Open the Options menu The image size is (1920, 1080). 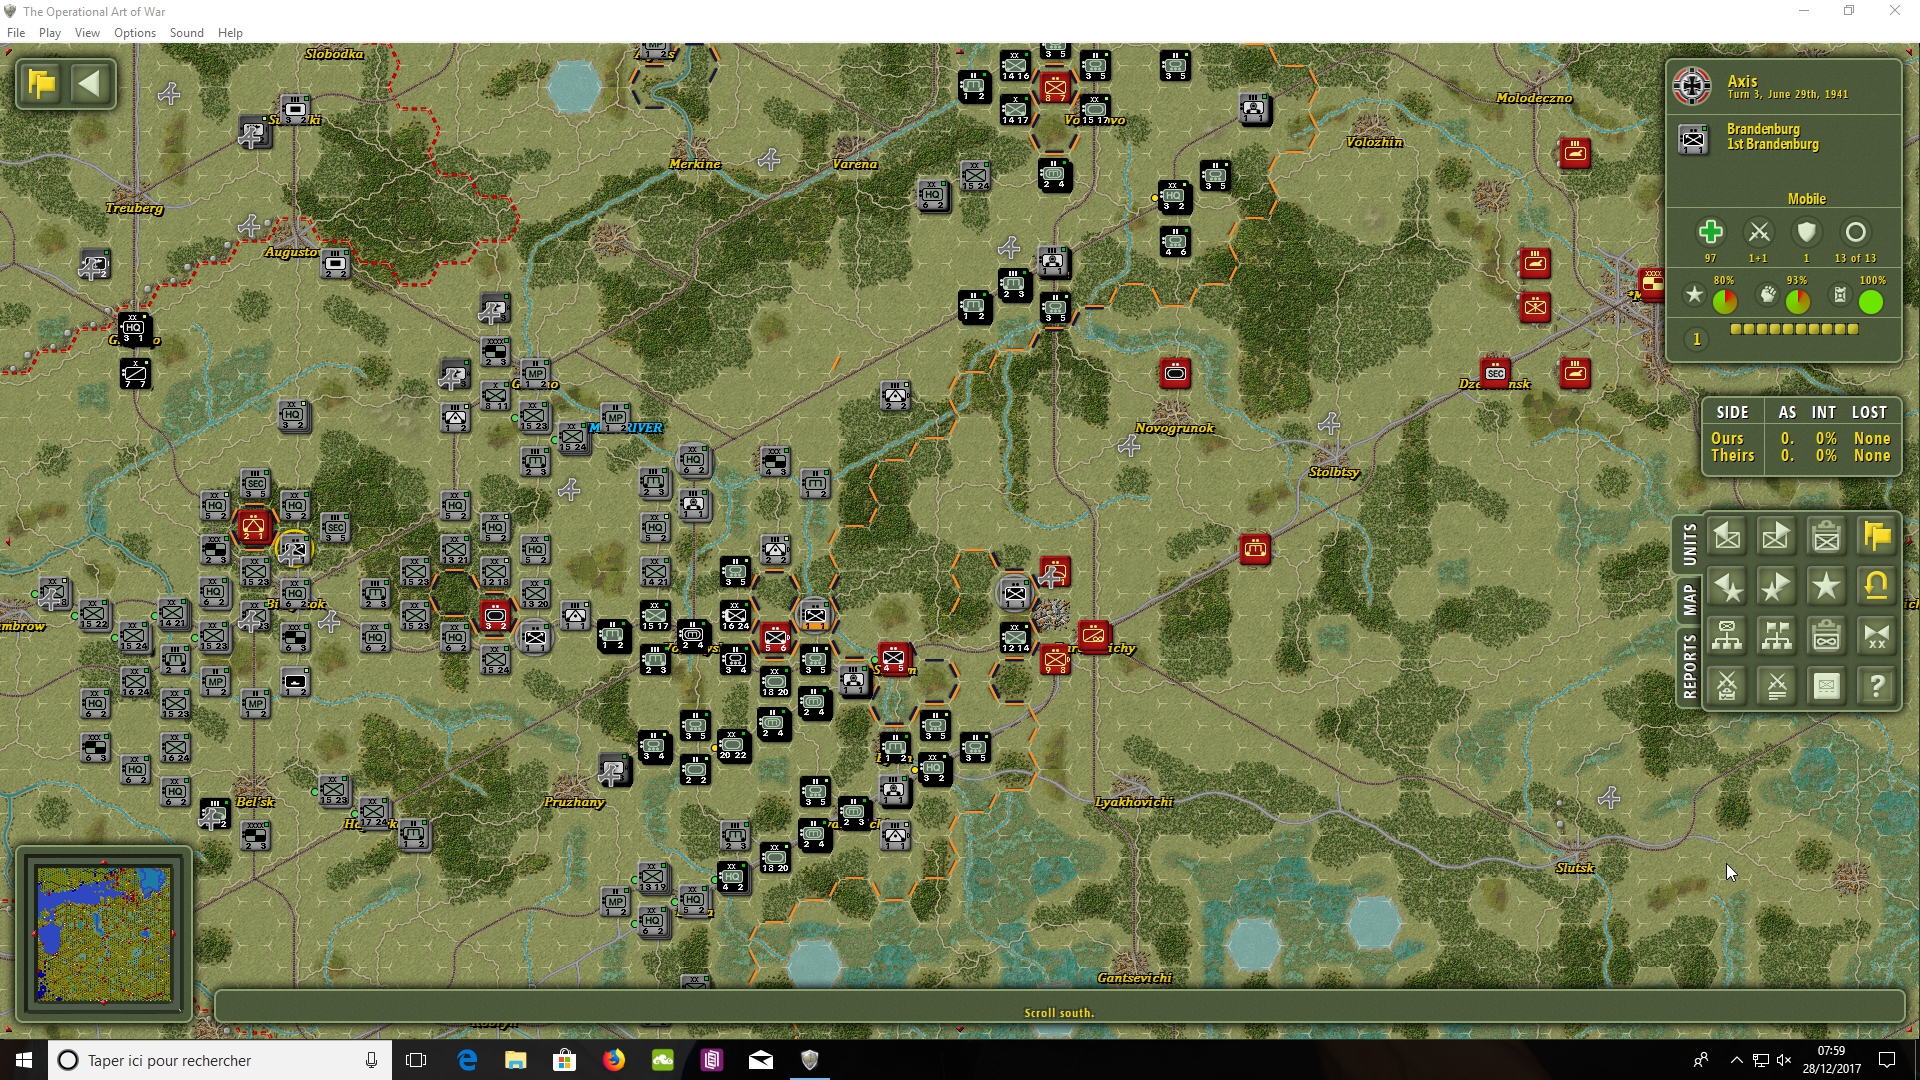click(135, 33)
